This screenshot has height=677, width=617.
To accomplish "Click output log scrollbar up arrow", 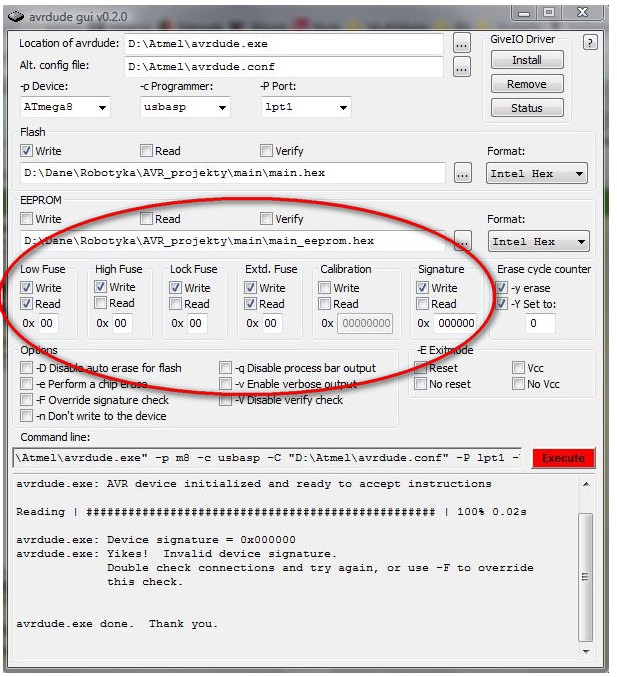I will [586, 484].
